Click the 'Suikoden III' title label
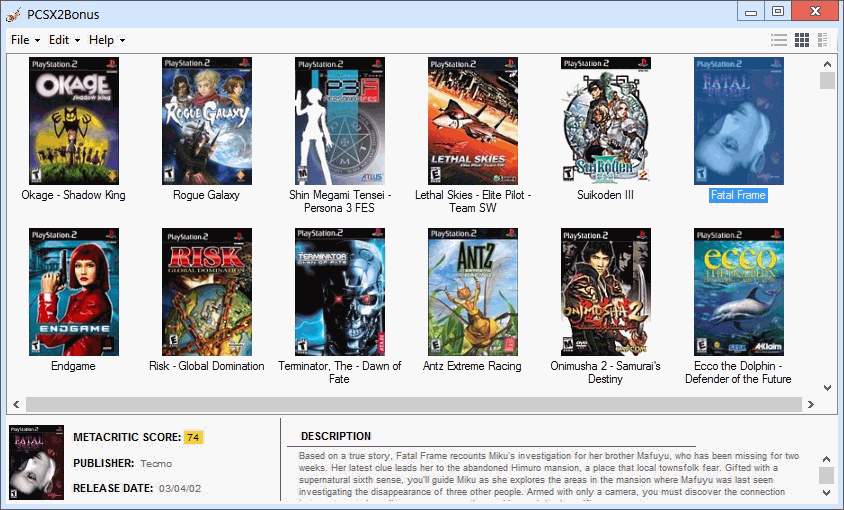 click(605, 195)
